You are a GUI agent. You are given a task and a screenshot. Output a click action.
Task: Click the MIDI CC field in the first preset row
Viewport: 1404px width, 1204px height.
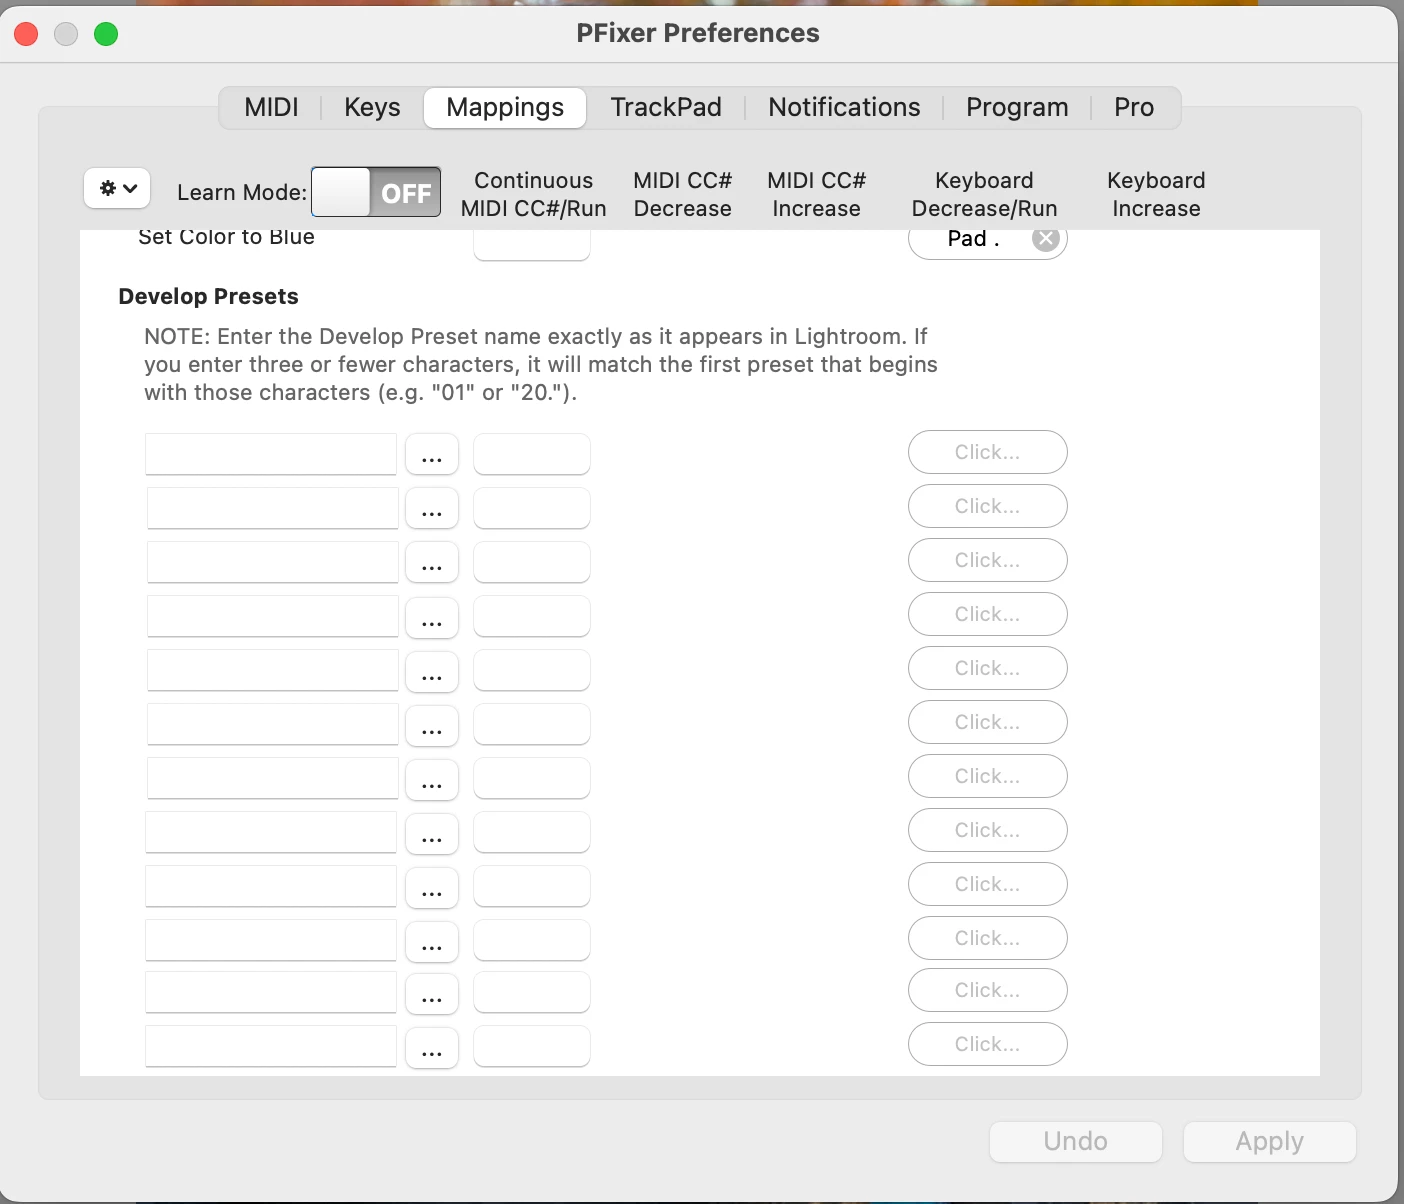pos(531,454)
